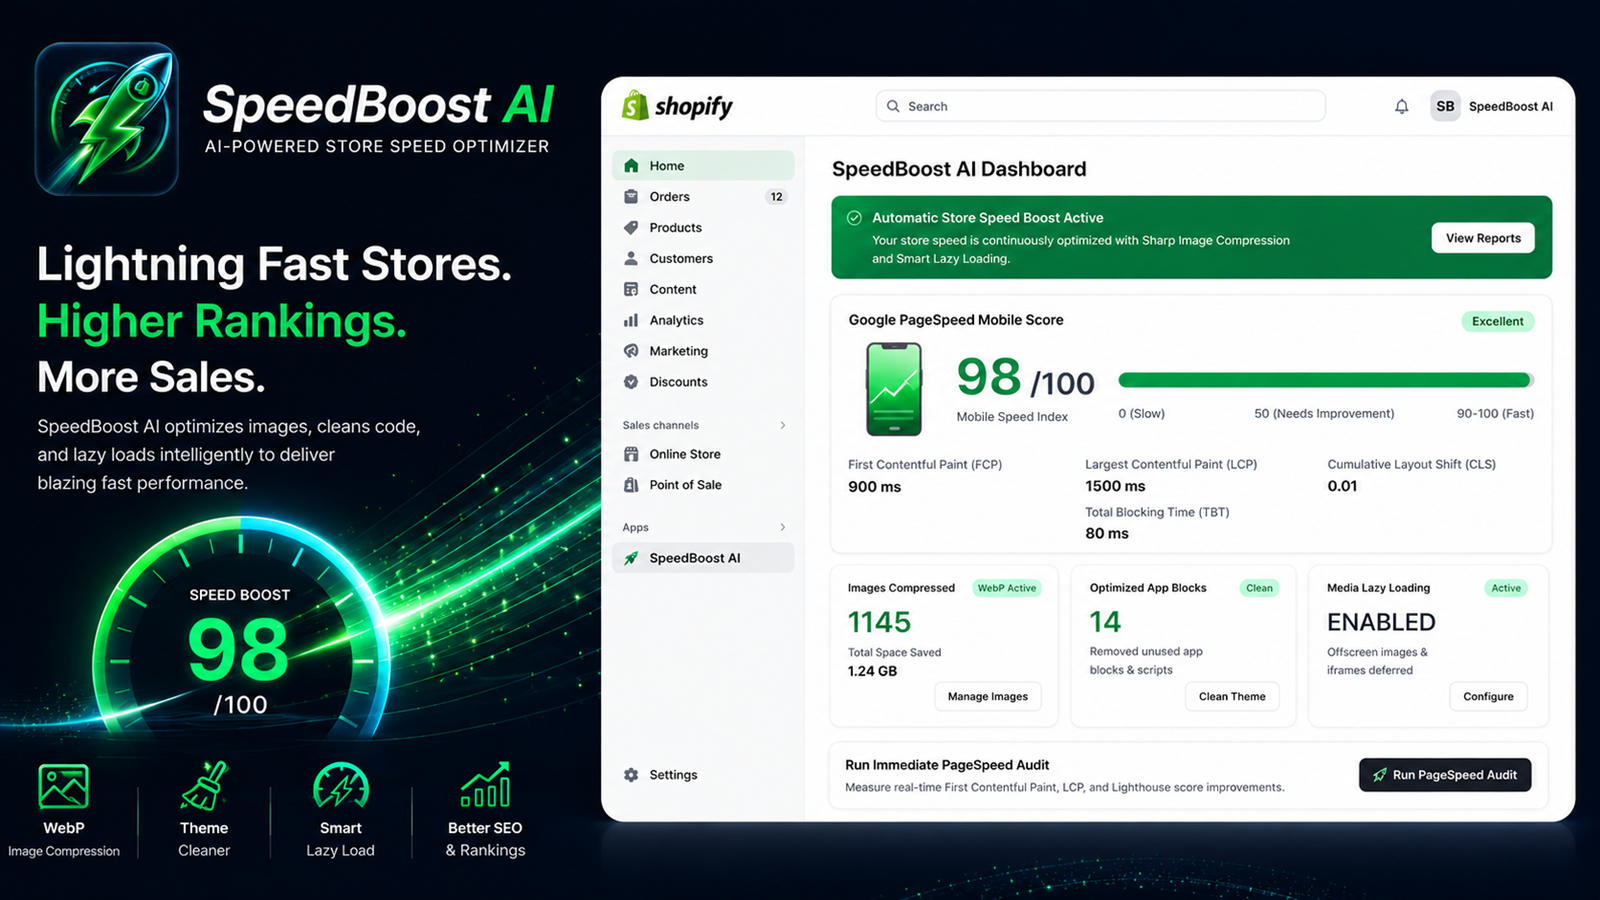Click the Theme Cleaner brush icon

tap(204, 786)
